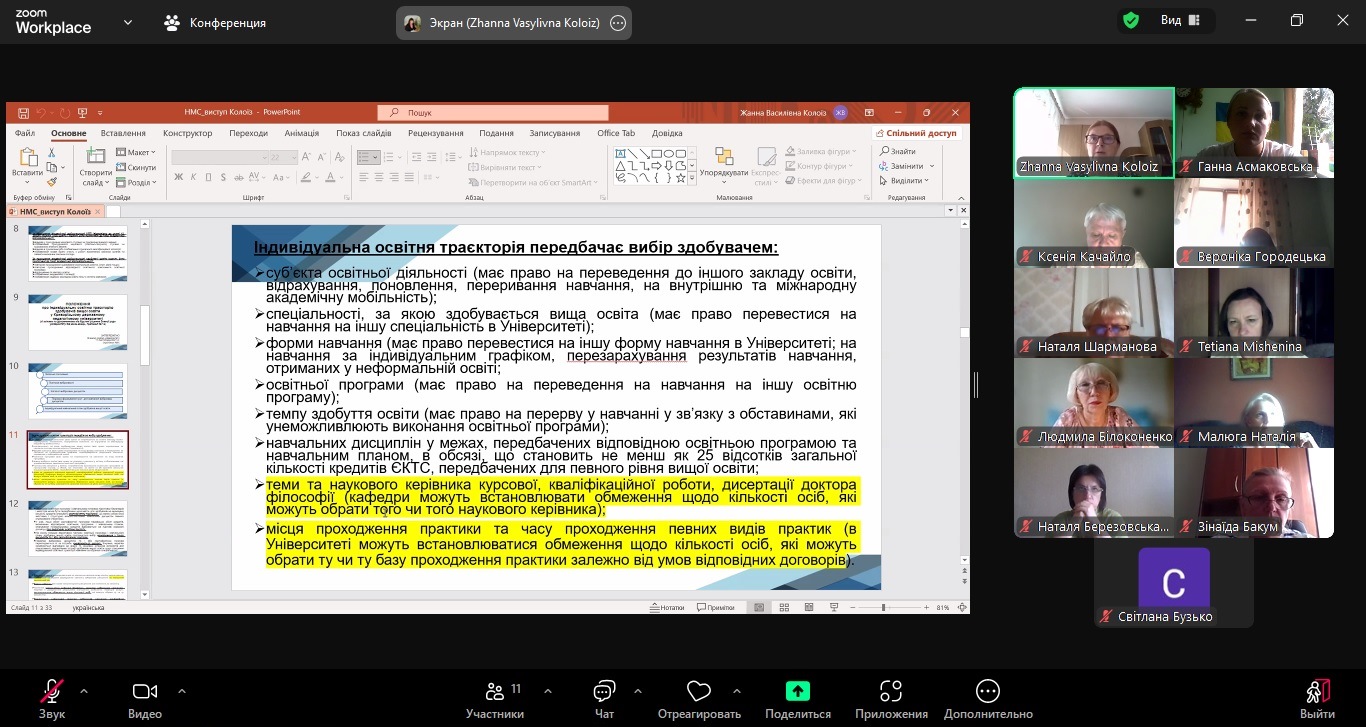Click the Скинути reset slide button

click(x=136, y=167)
